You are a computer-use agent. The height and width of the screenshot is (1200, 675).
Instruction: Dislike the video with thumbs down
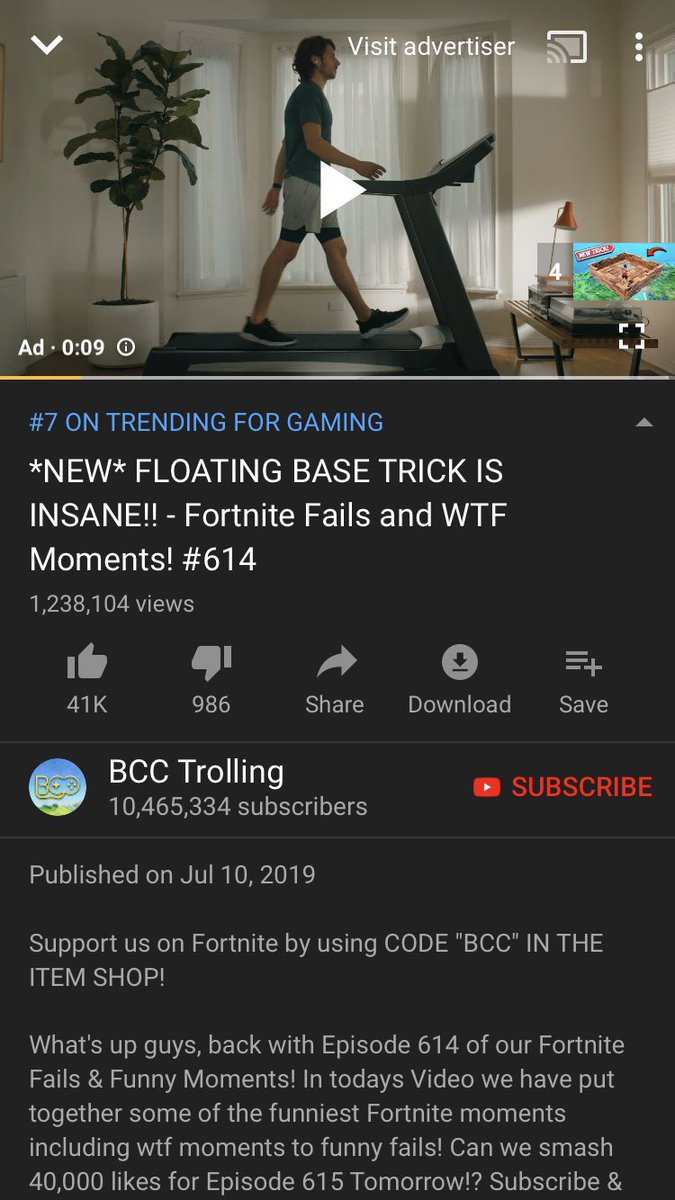click(x=211, y=679)
